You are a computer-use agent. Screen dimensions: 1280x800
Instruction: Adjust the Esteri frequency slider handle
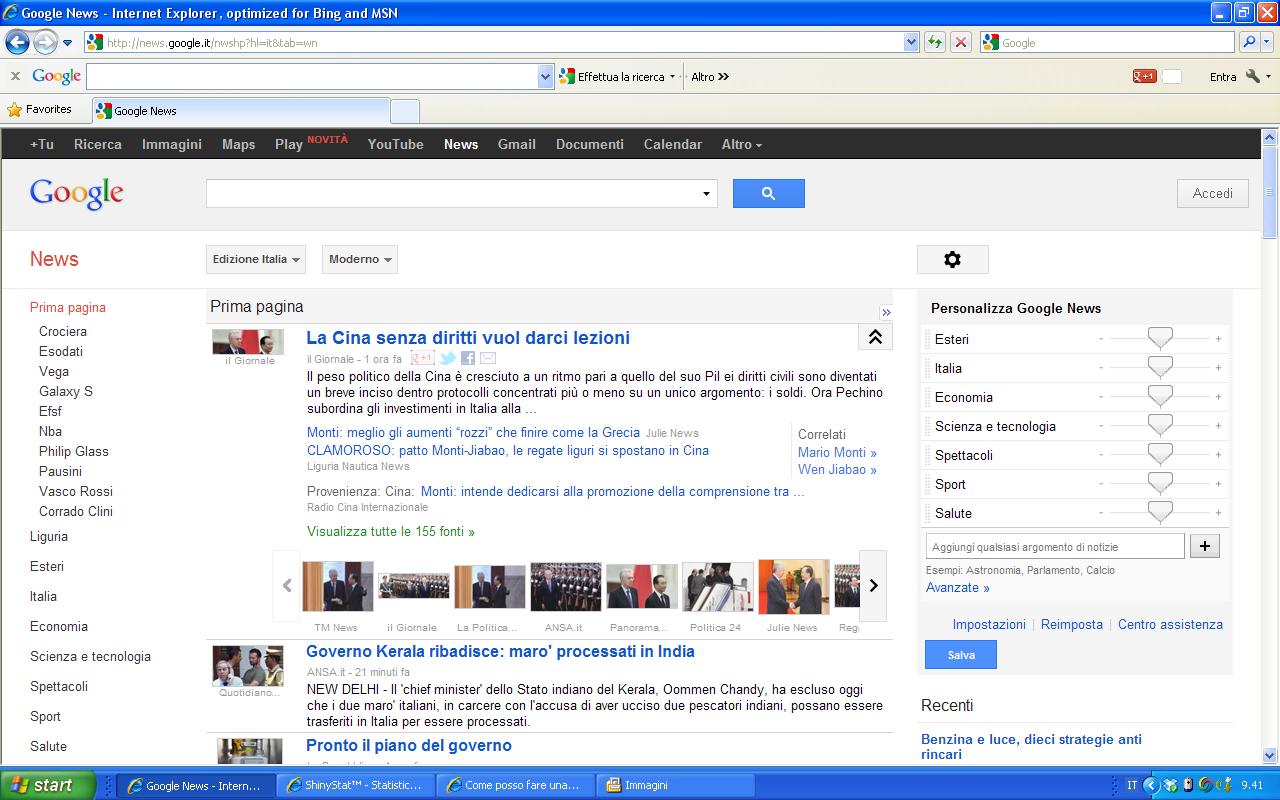click(x=1160, y=339)
